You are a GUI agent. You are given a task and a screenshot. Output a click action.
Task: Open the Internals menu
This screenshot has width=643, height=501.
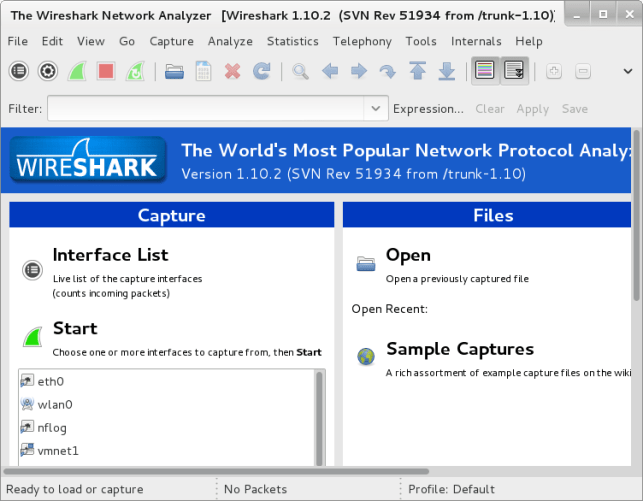point(476,41)
